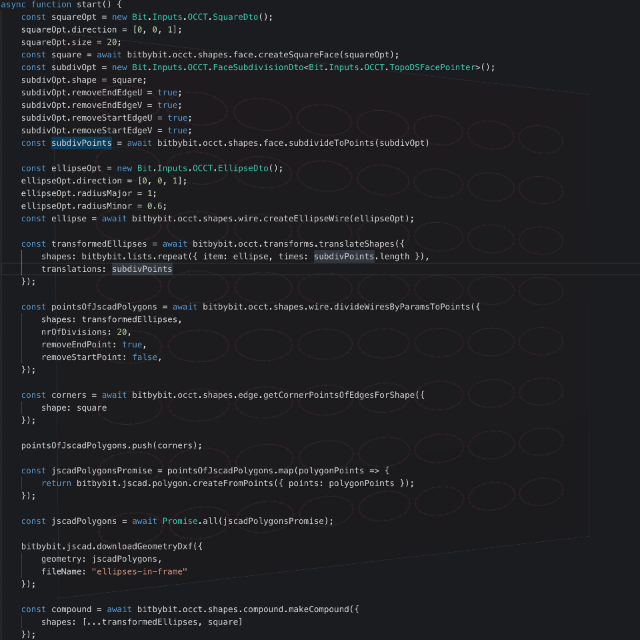The height and width of the screenshot is (640, 640).
Task: Click the line 'shape: square'
Action: 74,408
